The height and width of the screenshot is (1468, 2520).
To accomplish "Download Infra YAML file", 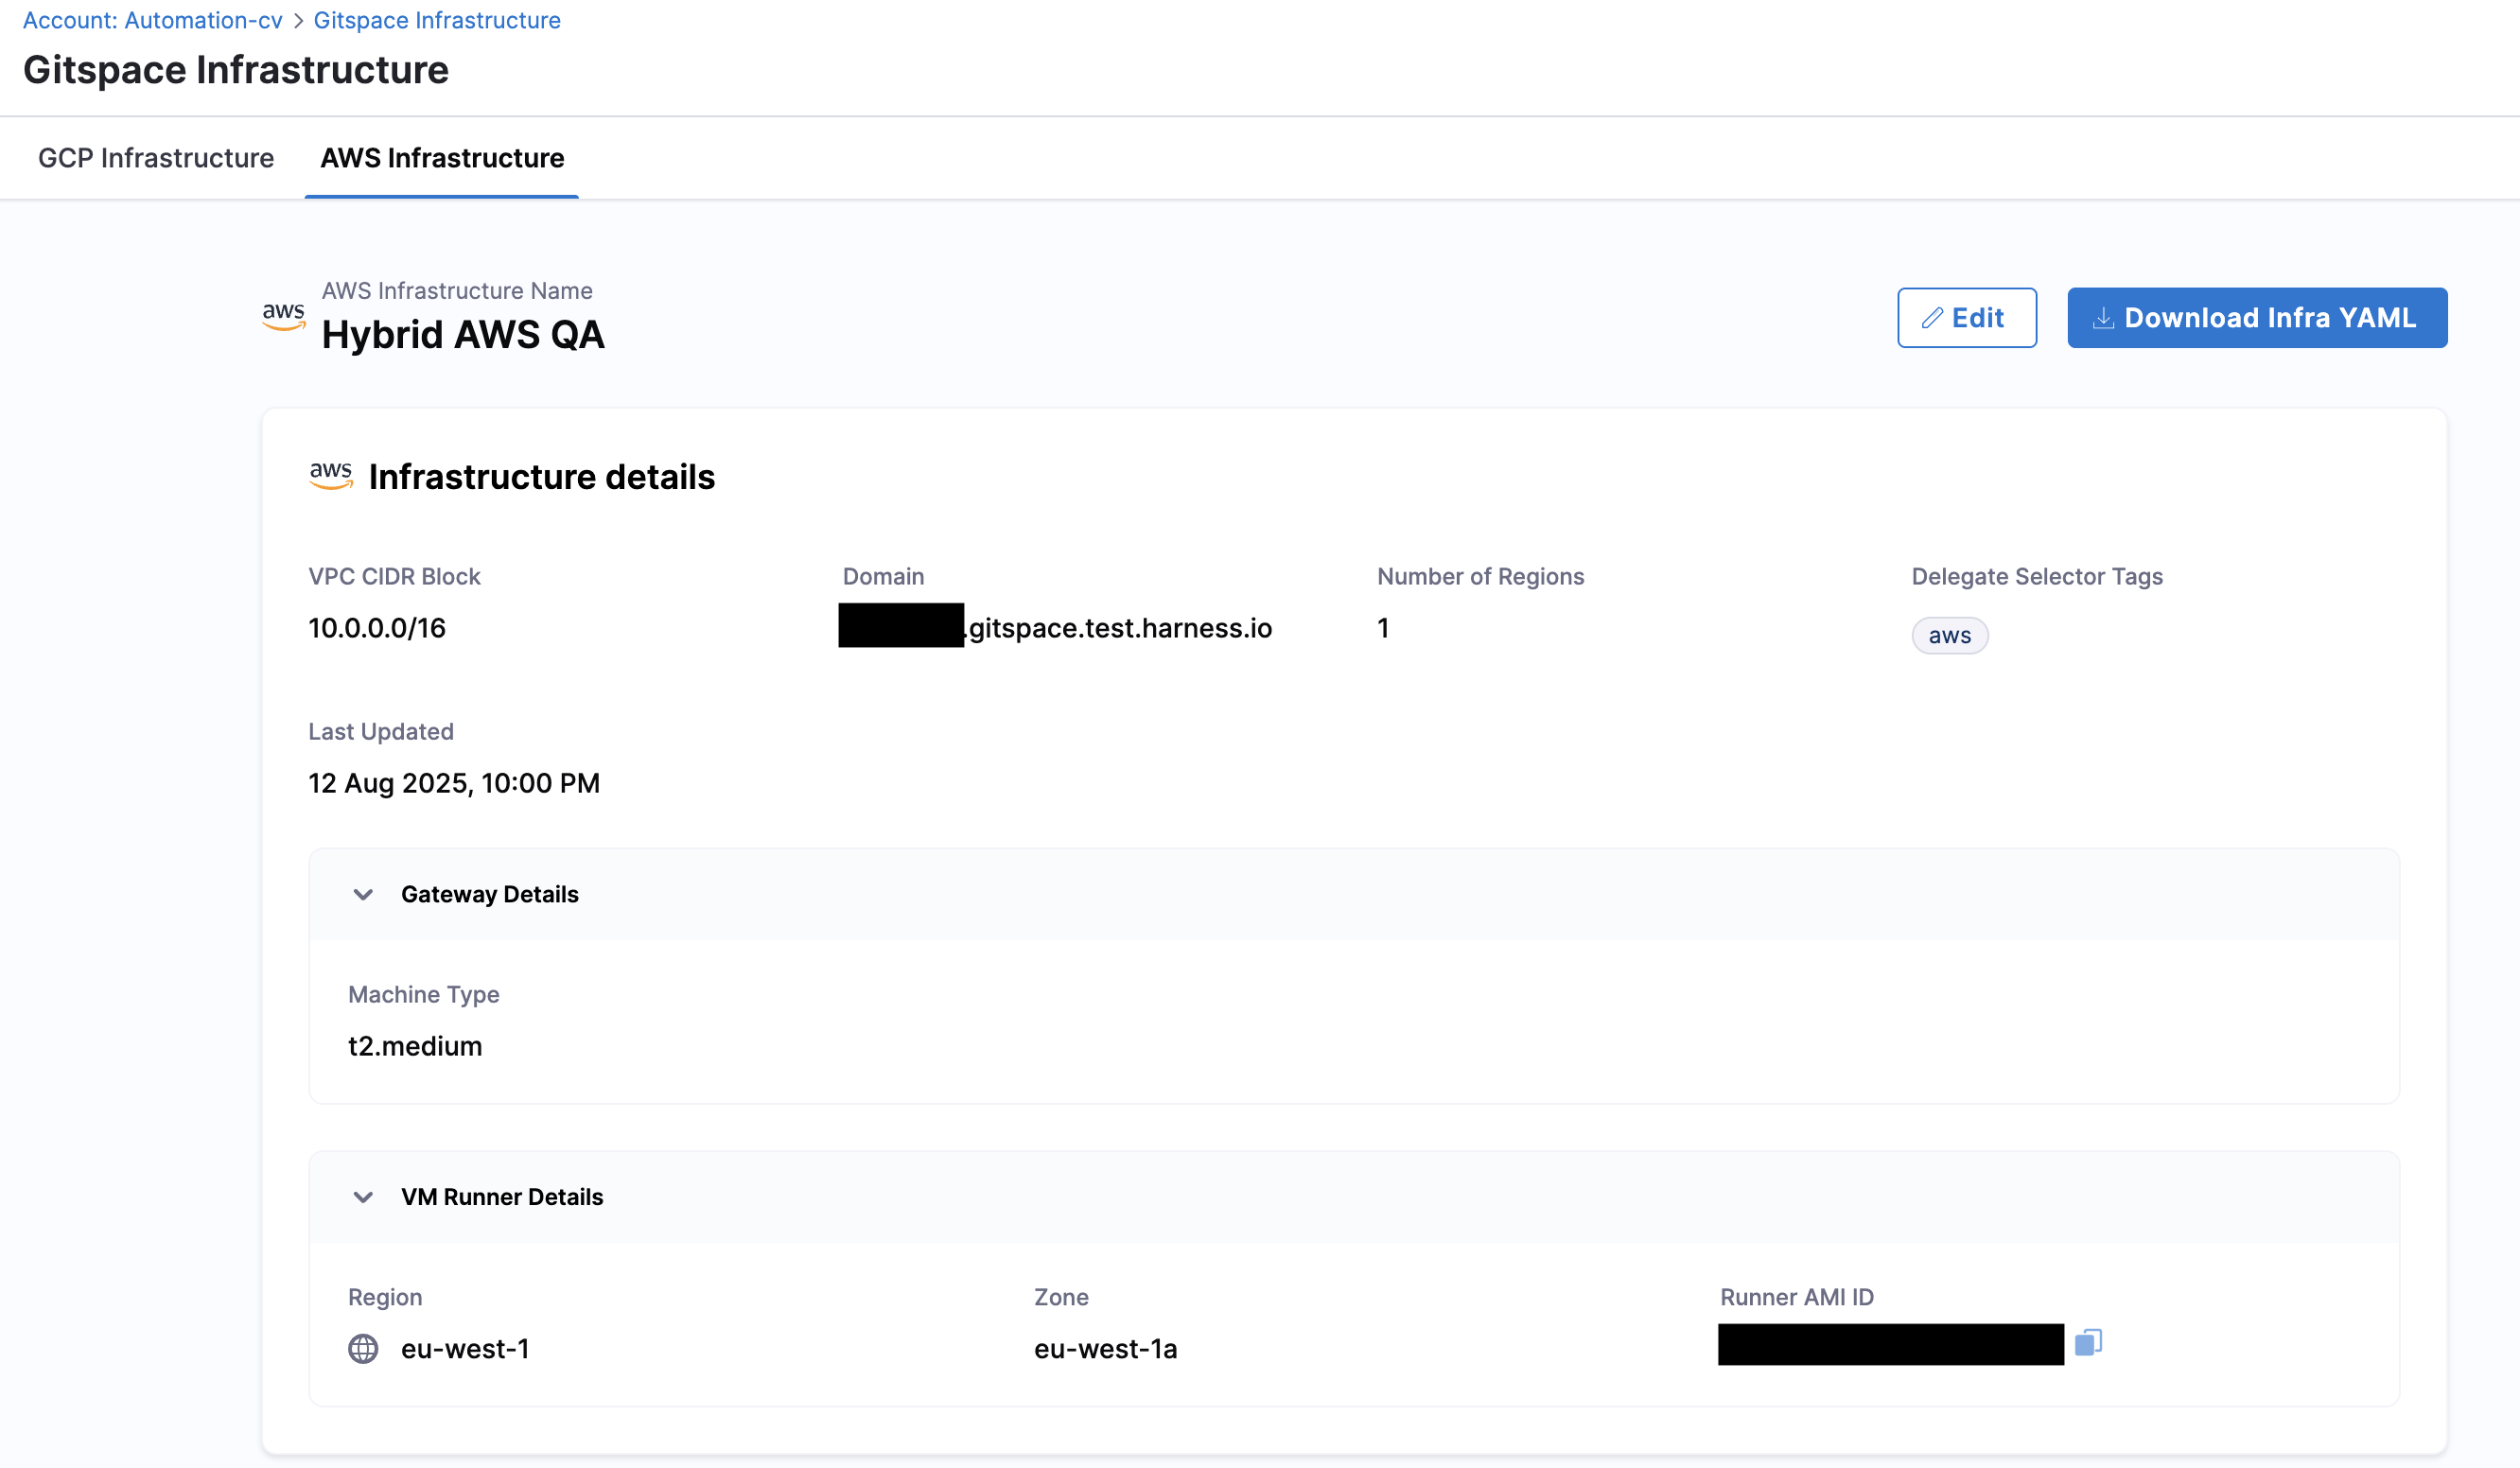I will tap(2257, 318).
